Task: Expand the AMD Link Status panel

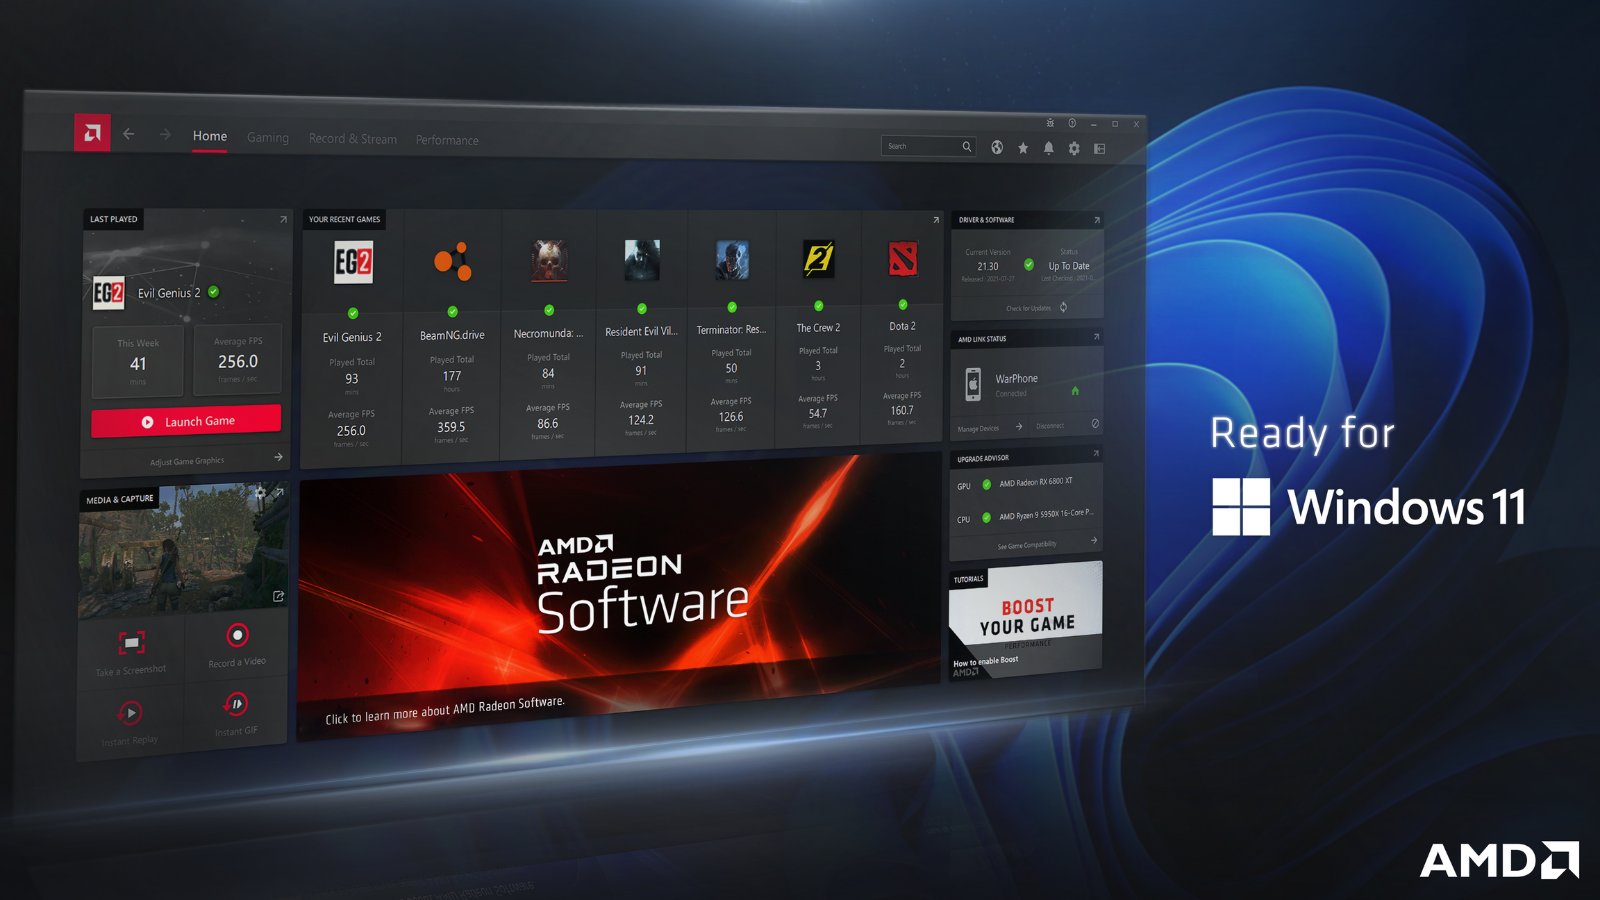Action: (1096, 336)
